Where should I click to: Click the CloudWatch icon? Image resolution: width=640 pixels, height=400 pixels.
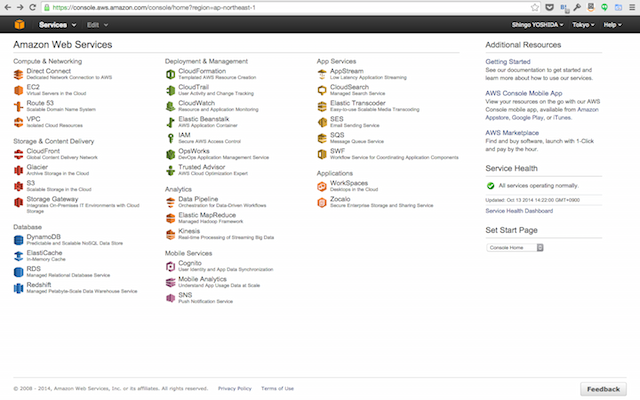click(x=170, y=106)
